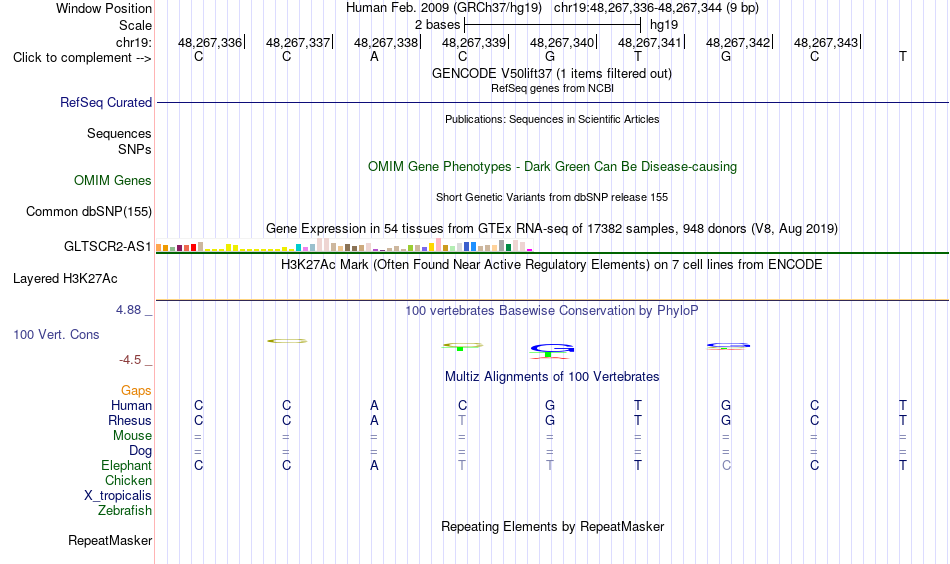Click base A in the complement row

pos(374,57)
